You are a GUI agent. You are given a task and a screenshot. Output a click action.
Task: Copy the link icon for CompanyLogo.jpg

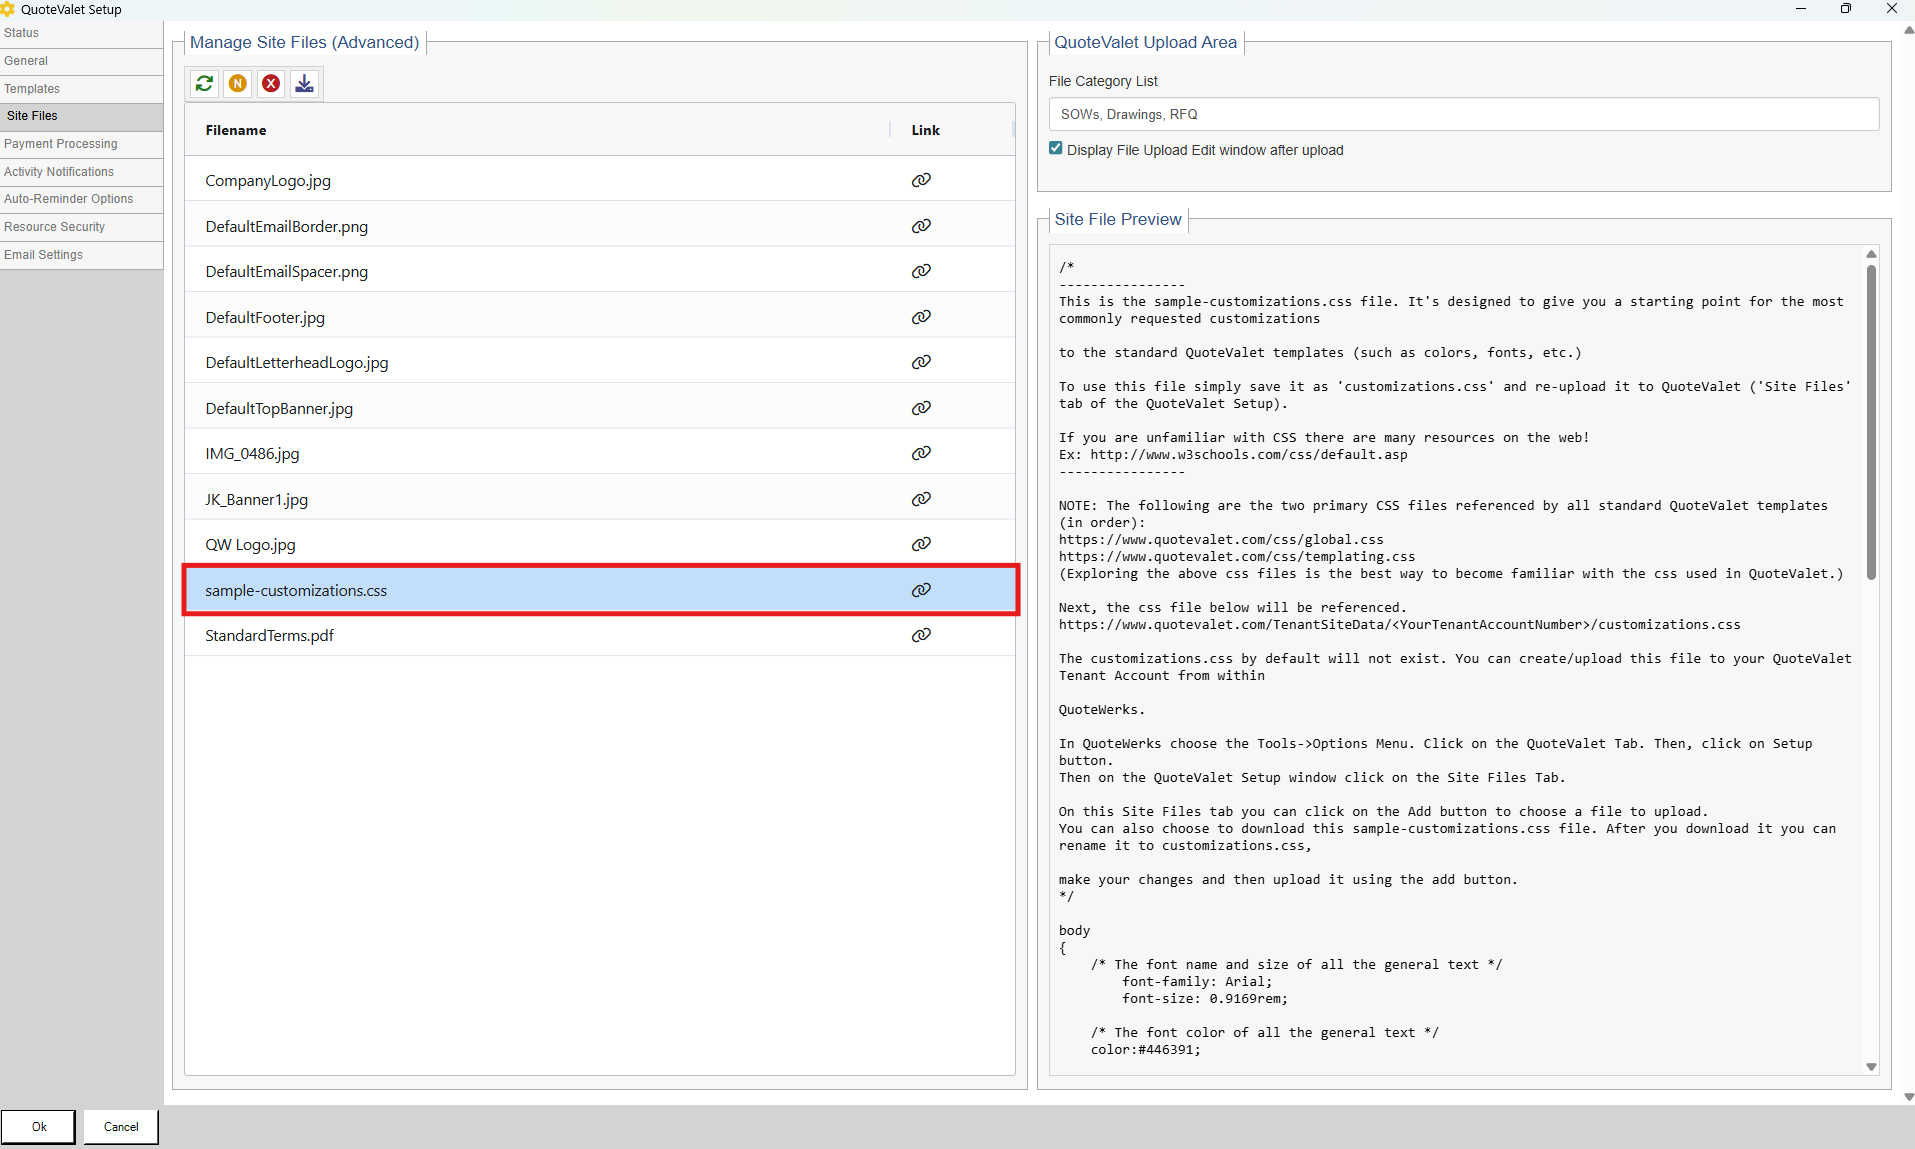click(x=921, y=180)
